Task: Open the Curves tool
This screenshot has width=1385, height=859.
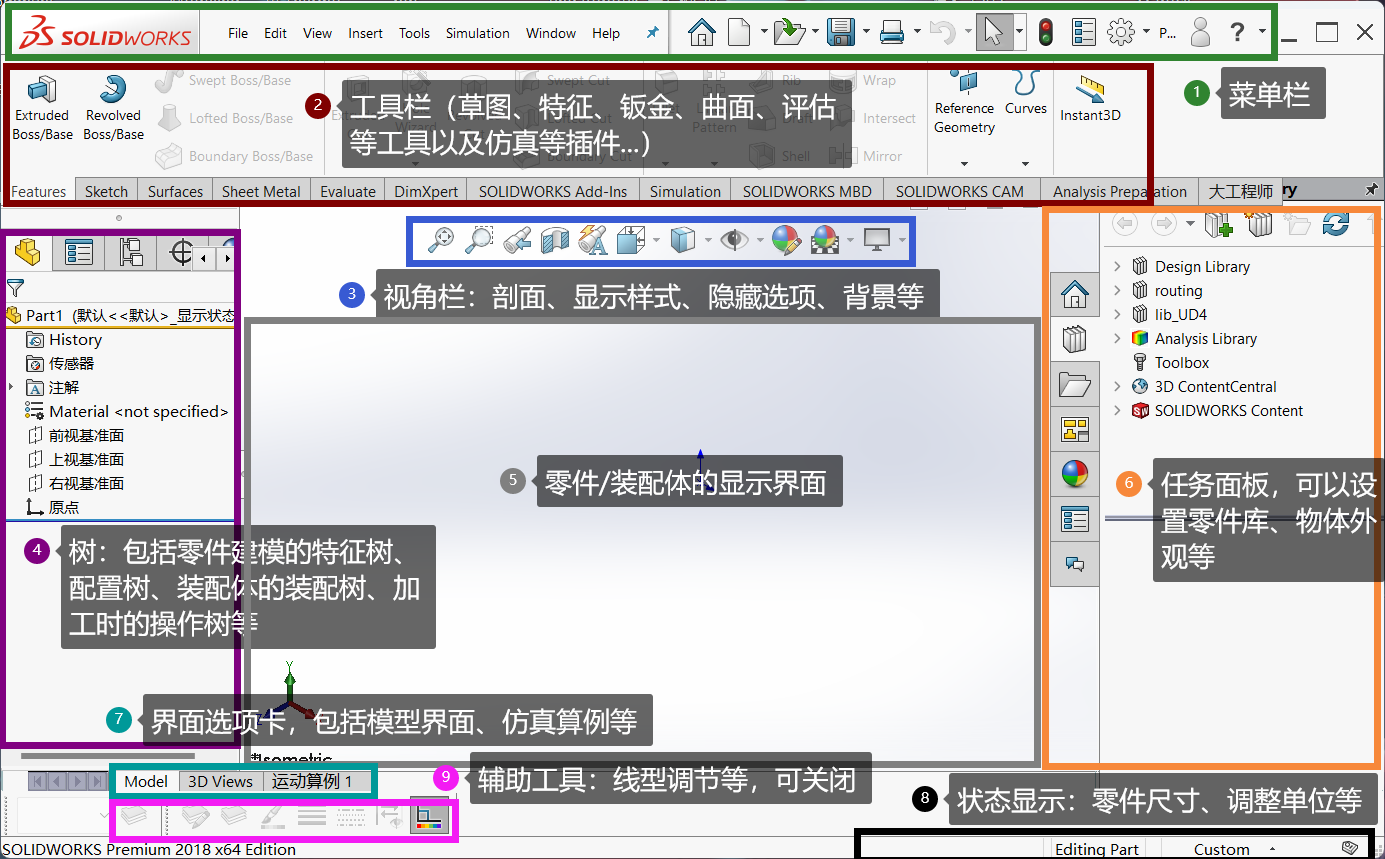Action: [1025, 93]
